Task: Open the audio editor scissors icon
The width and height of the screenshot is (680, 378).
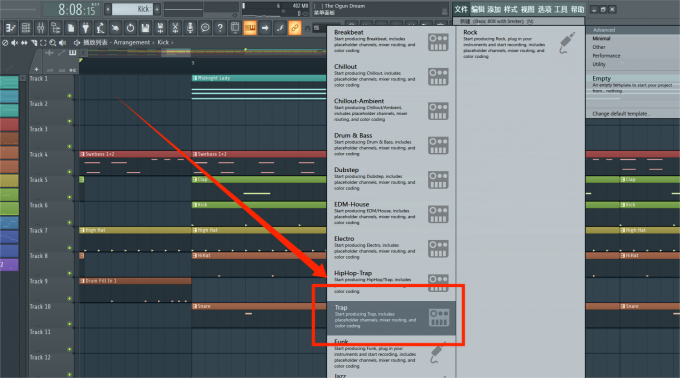Action: (x=175, y=28)
